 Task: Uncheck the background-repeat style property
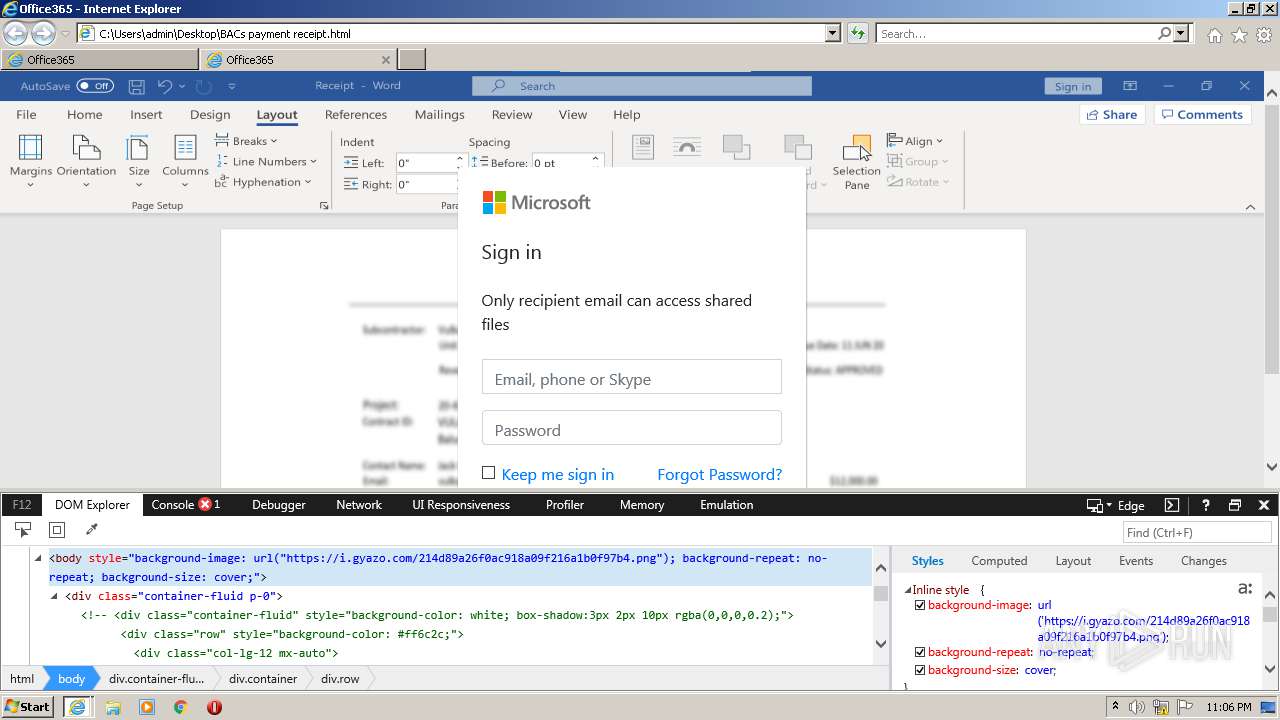pyautogui.click(x=920, y=652)
